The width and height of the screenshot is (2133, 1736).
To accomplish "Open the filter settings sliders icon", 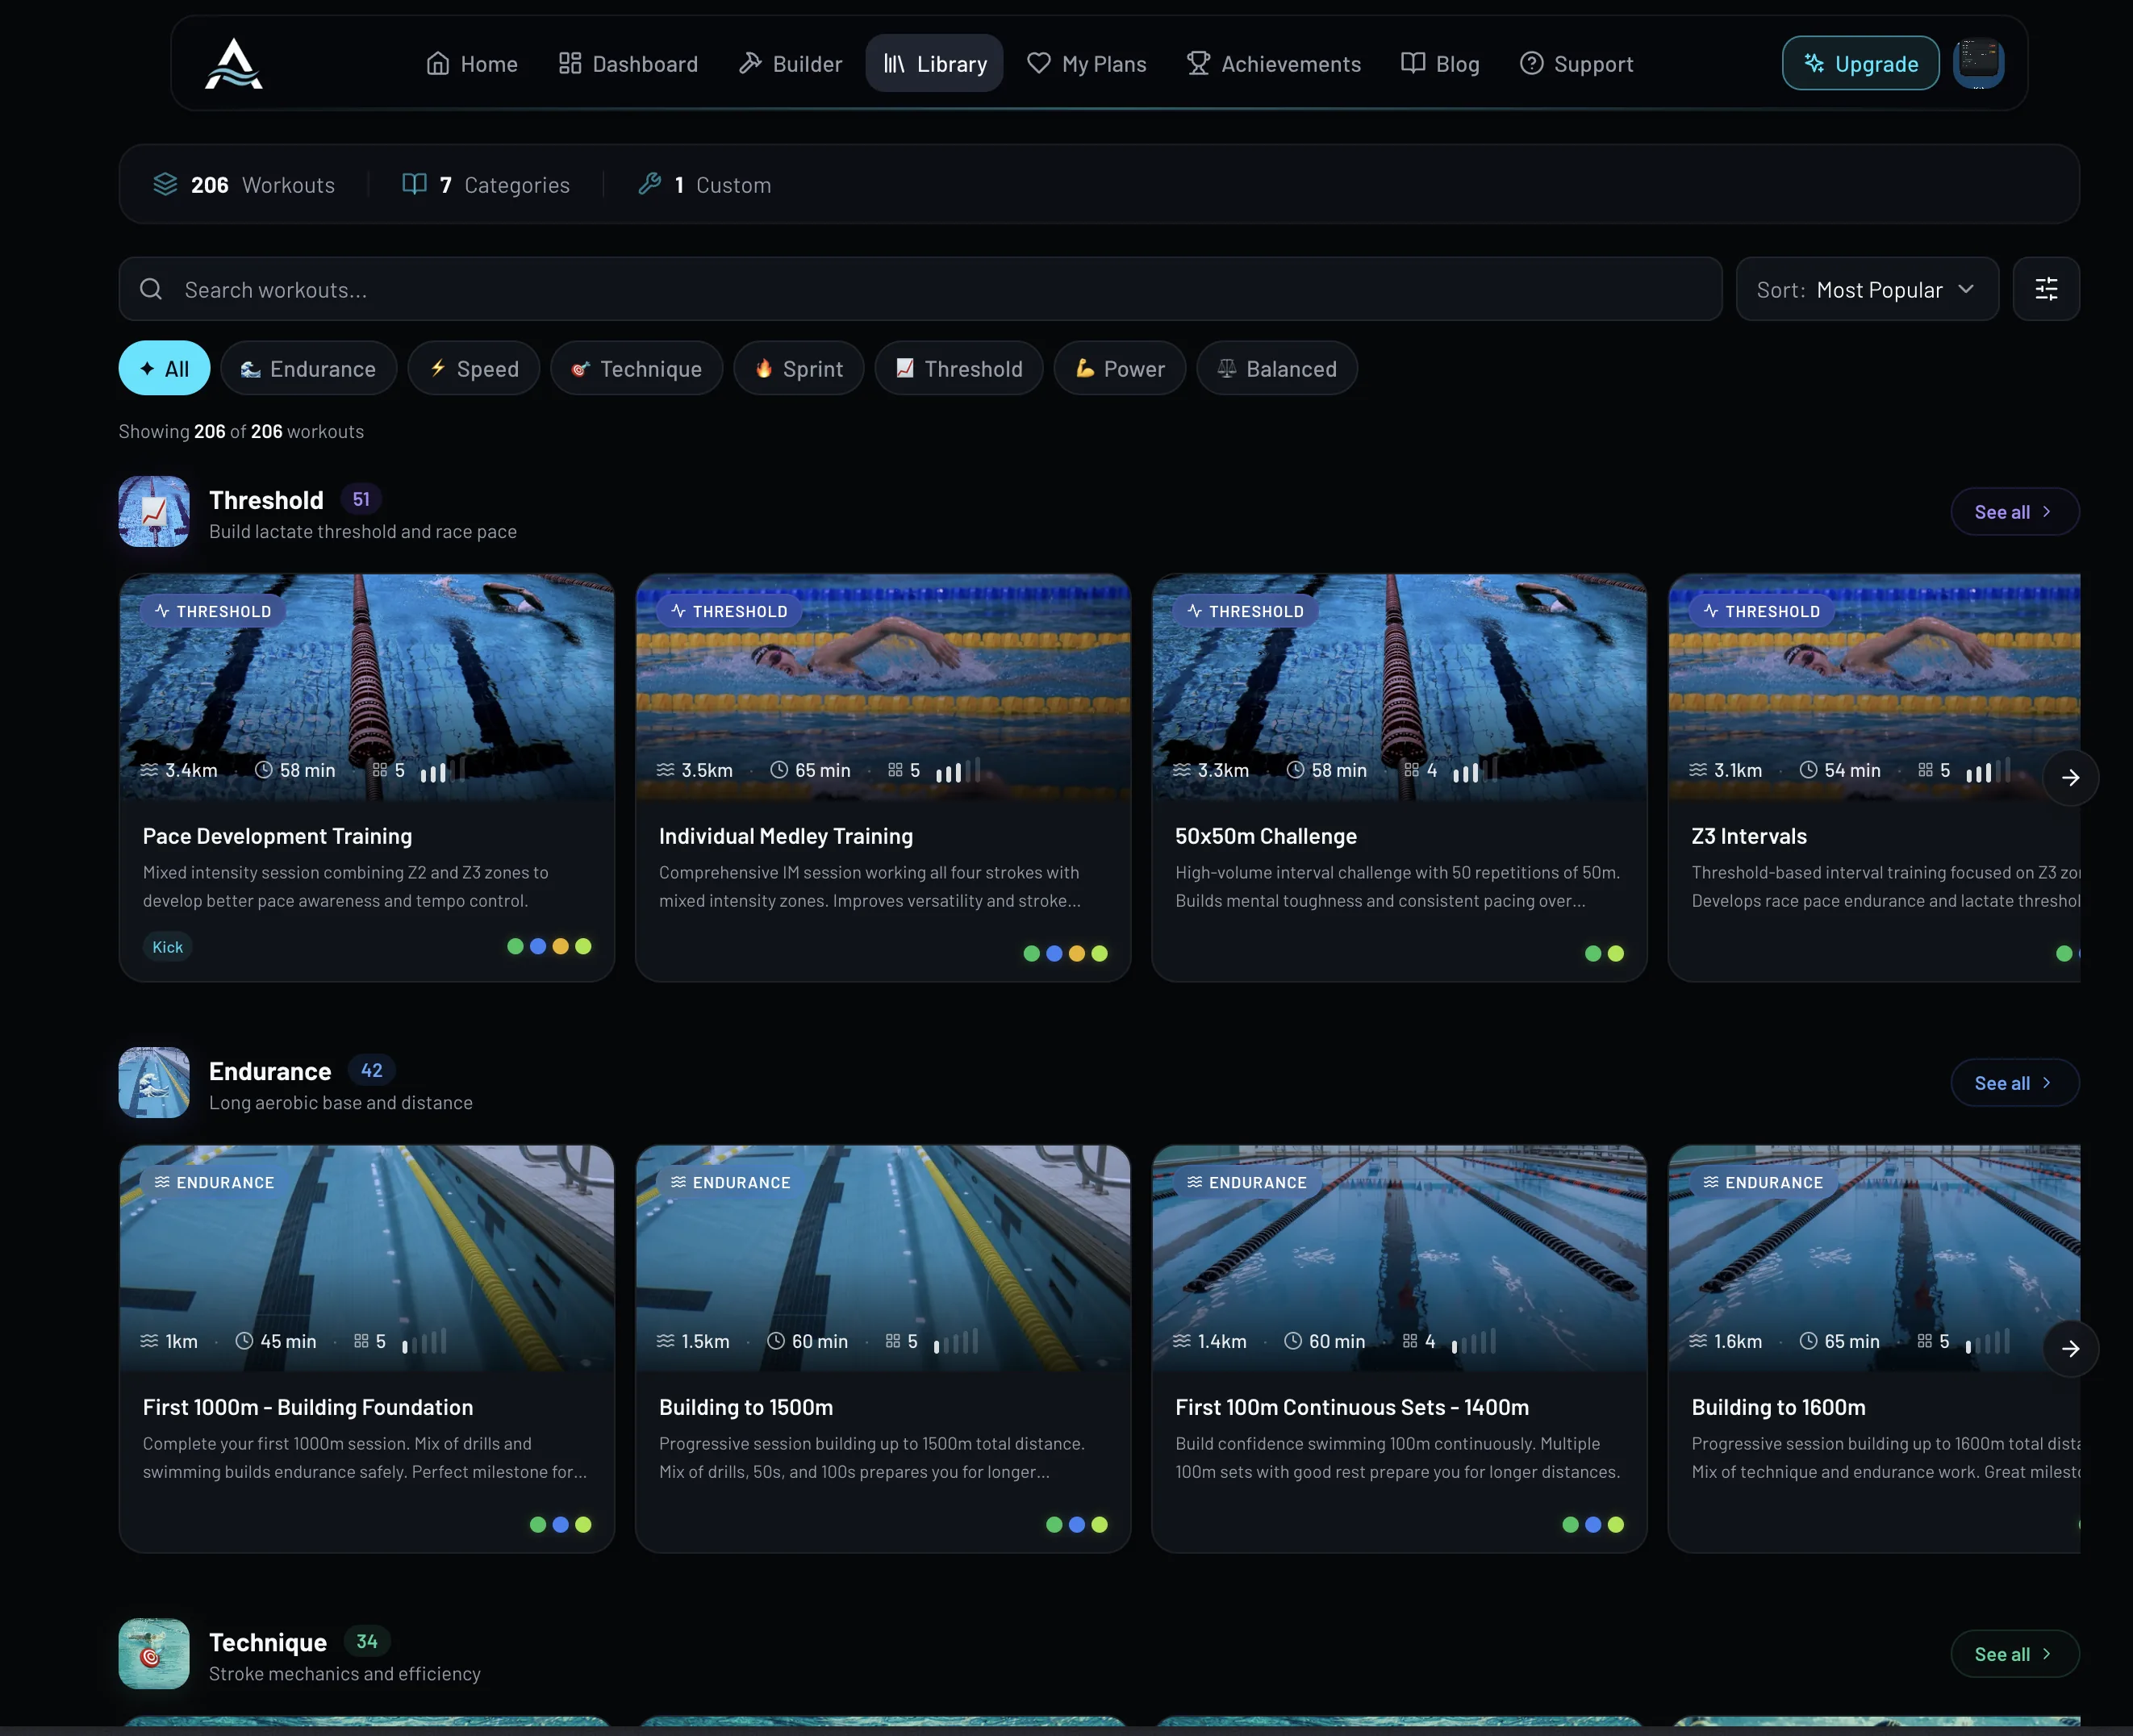I will click(2046, 289).
